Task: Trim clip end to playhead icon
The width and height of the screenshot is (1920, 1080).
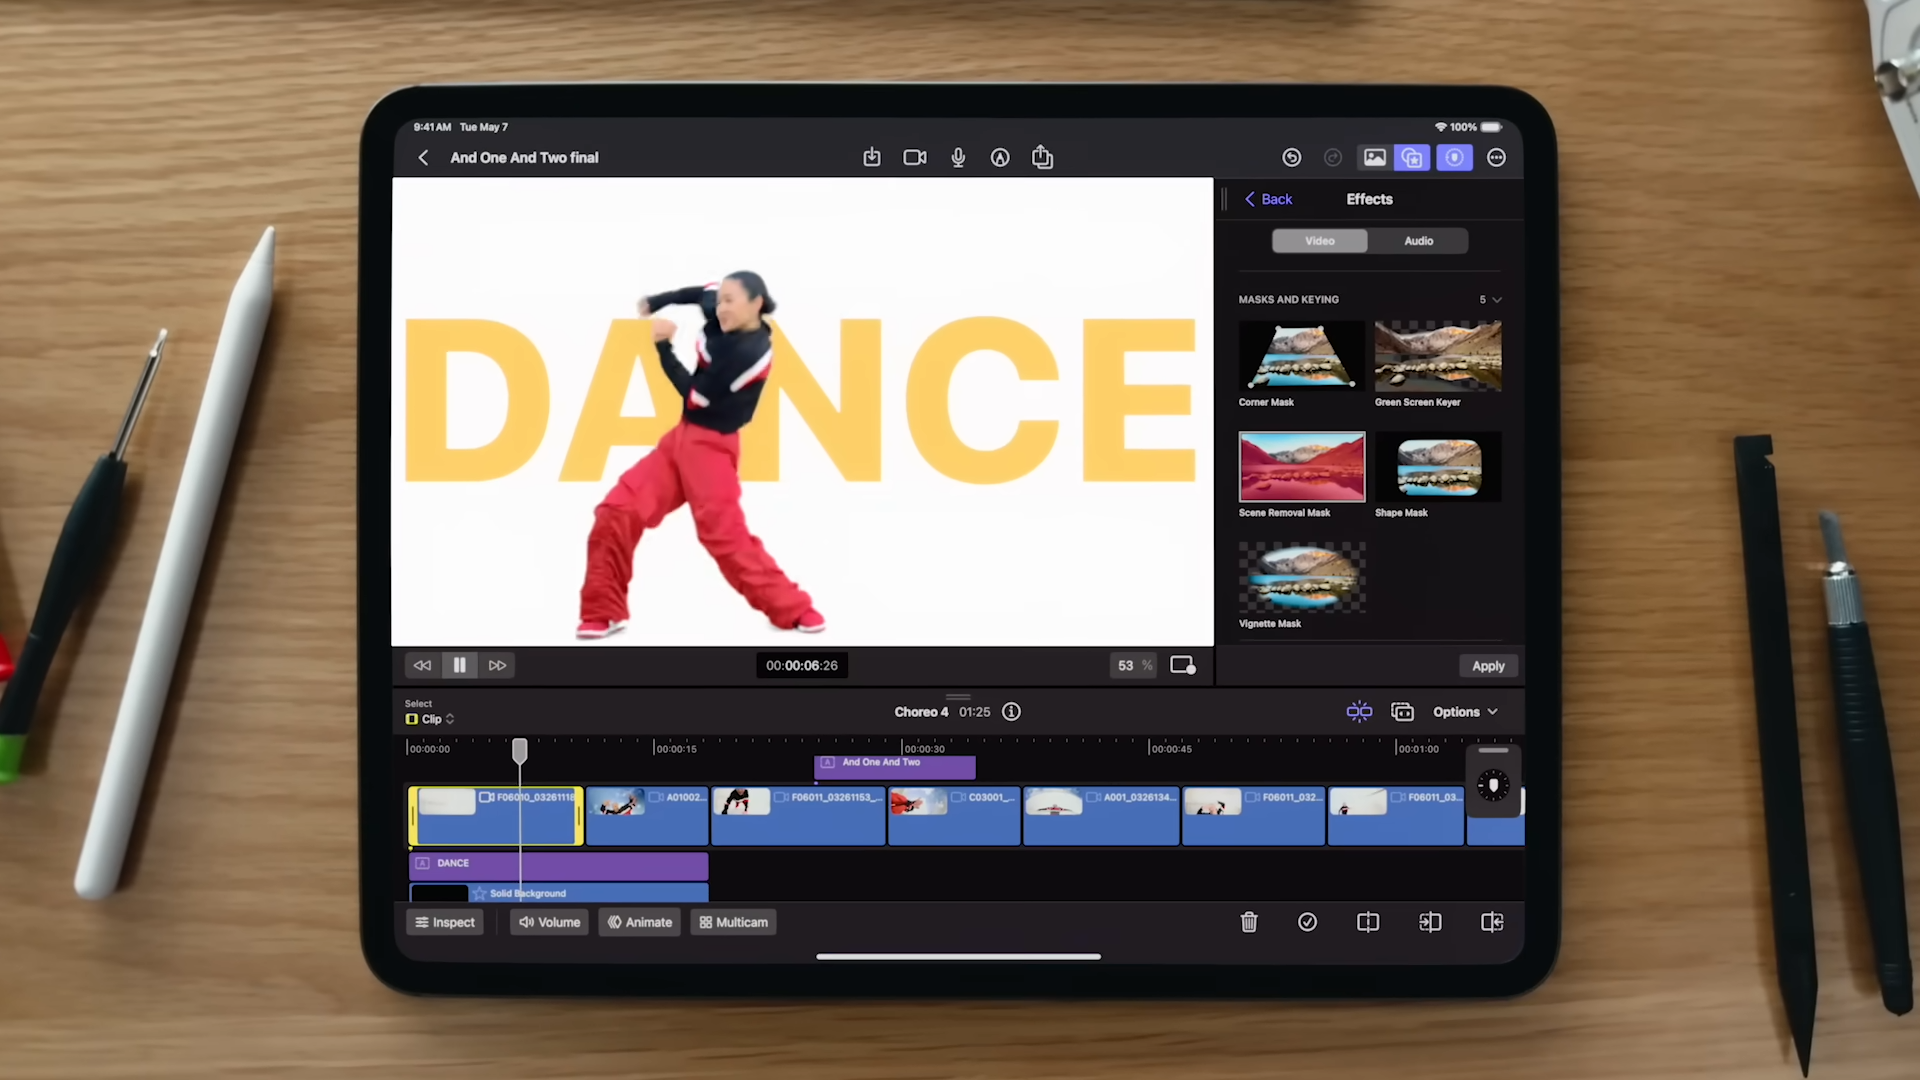Action: coord(1492,922)
